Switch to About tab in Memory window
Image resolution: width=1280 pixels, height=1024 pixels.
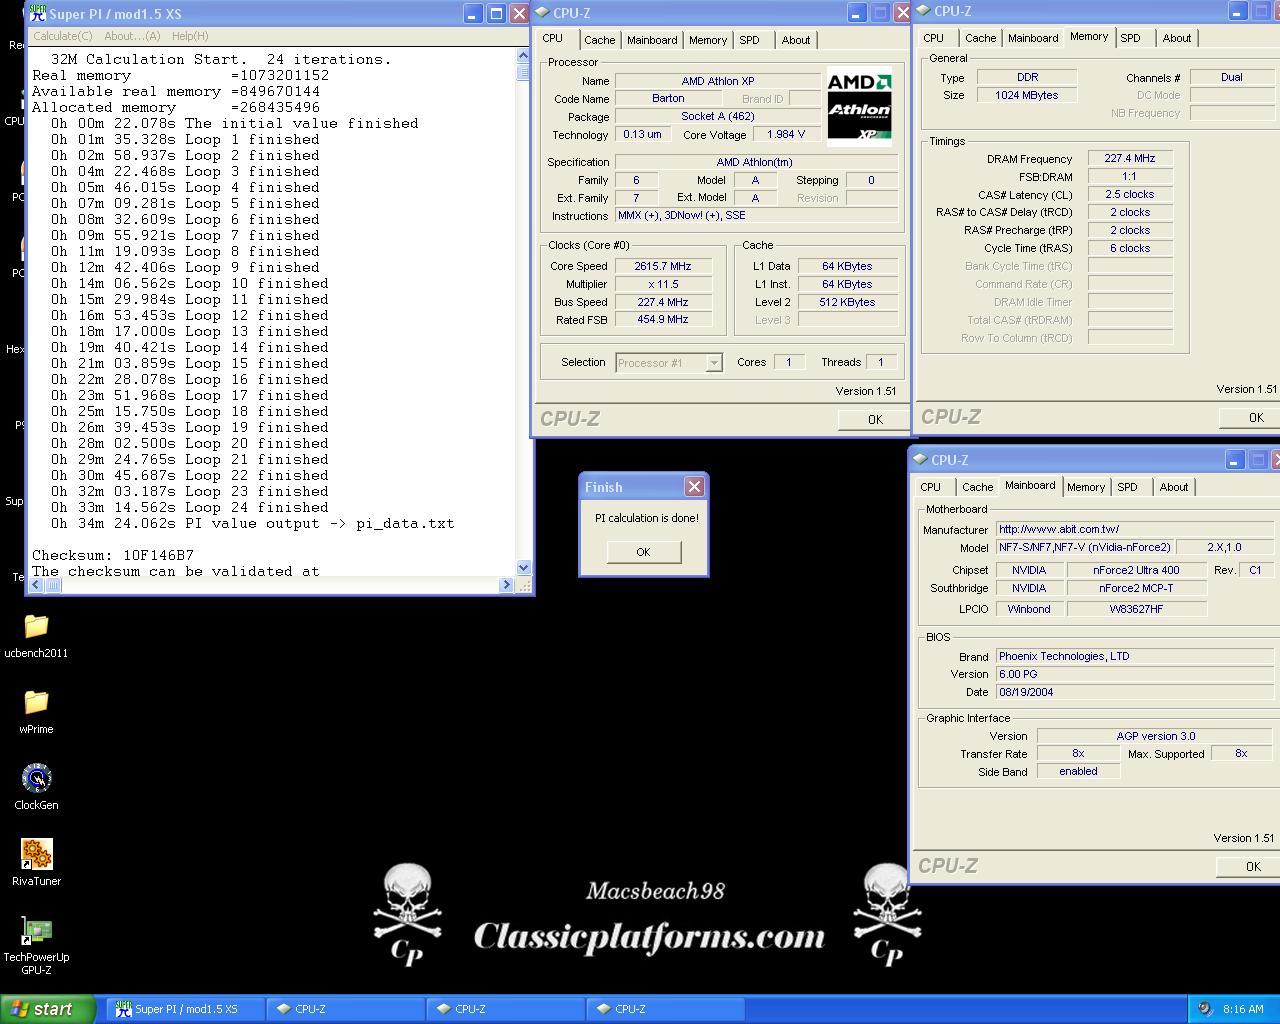tap(1177, 38)
